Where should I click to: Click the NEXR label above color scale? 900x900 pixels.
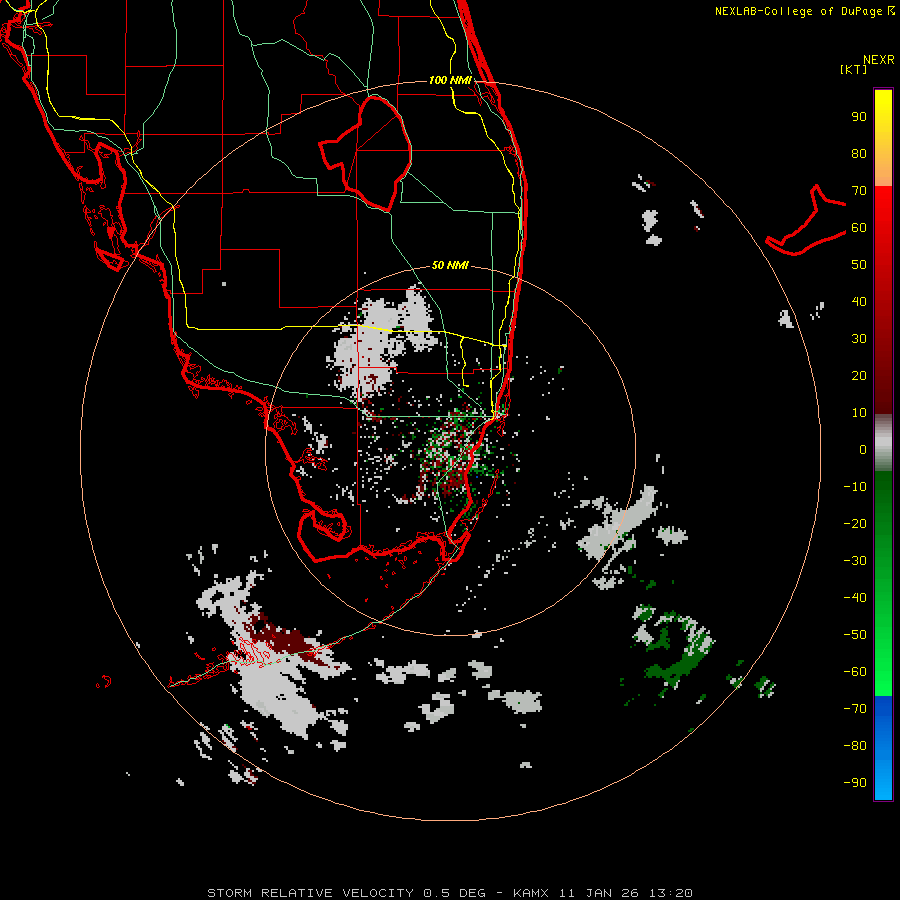click(879, 60)
